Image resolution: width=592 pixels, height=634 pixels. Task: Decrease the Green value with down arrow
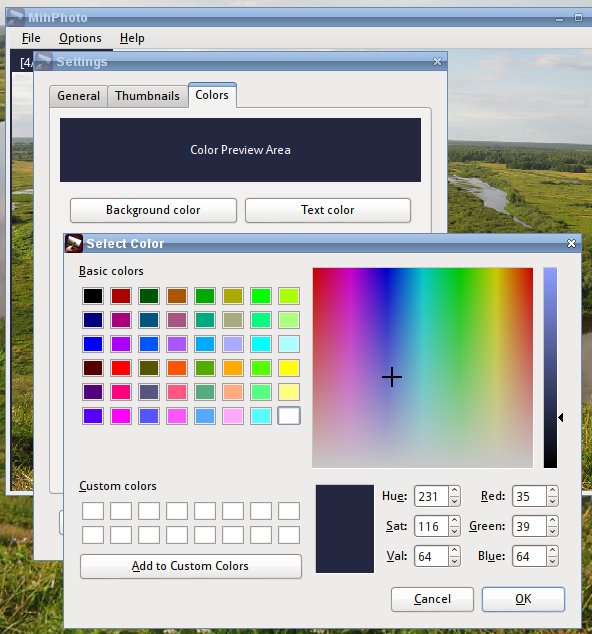coord(552,531)
